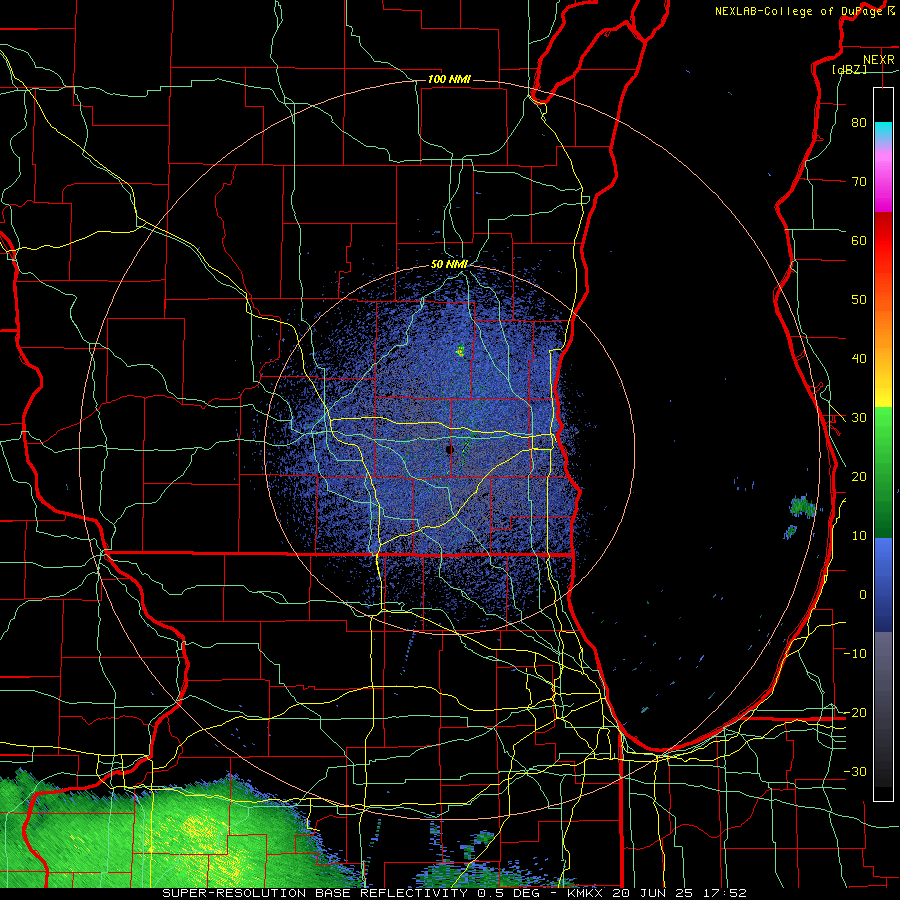Click the 100 NMI range ring label
900x900 pixels.
click(449, 79)
